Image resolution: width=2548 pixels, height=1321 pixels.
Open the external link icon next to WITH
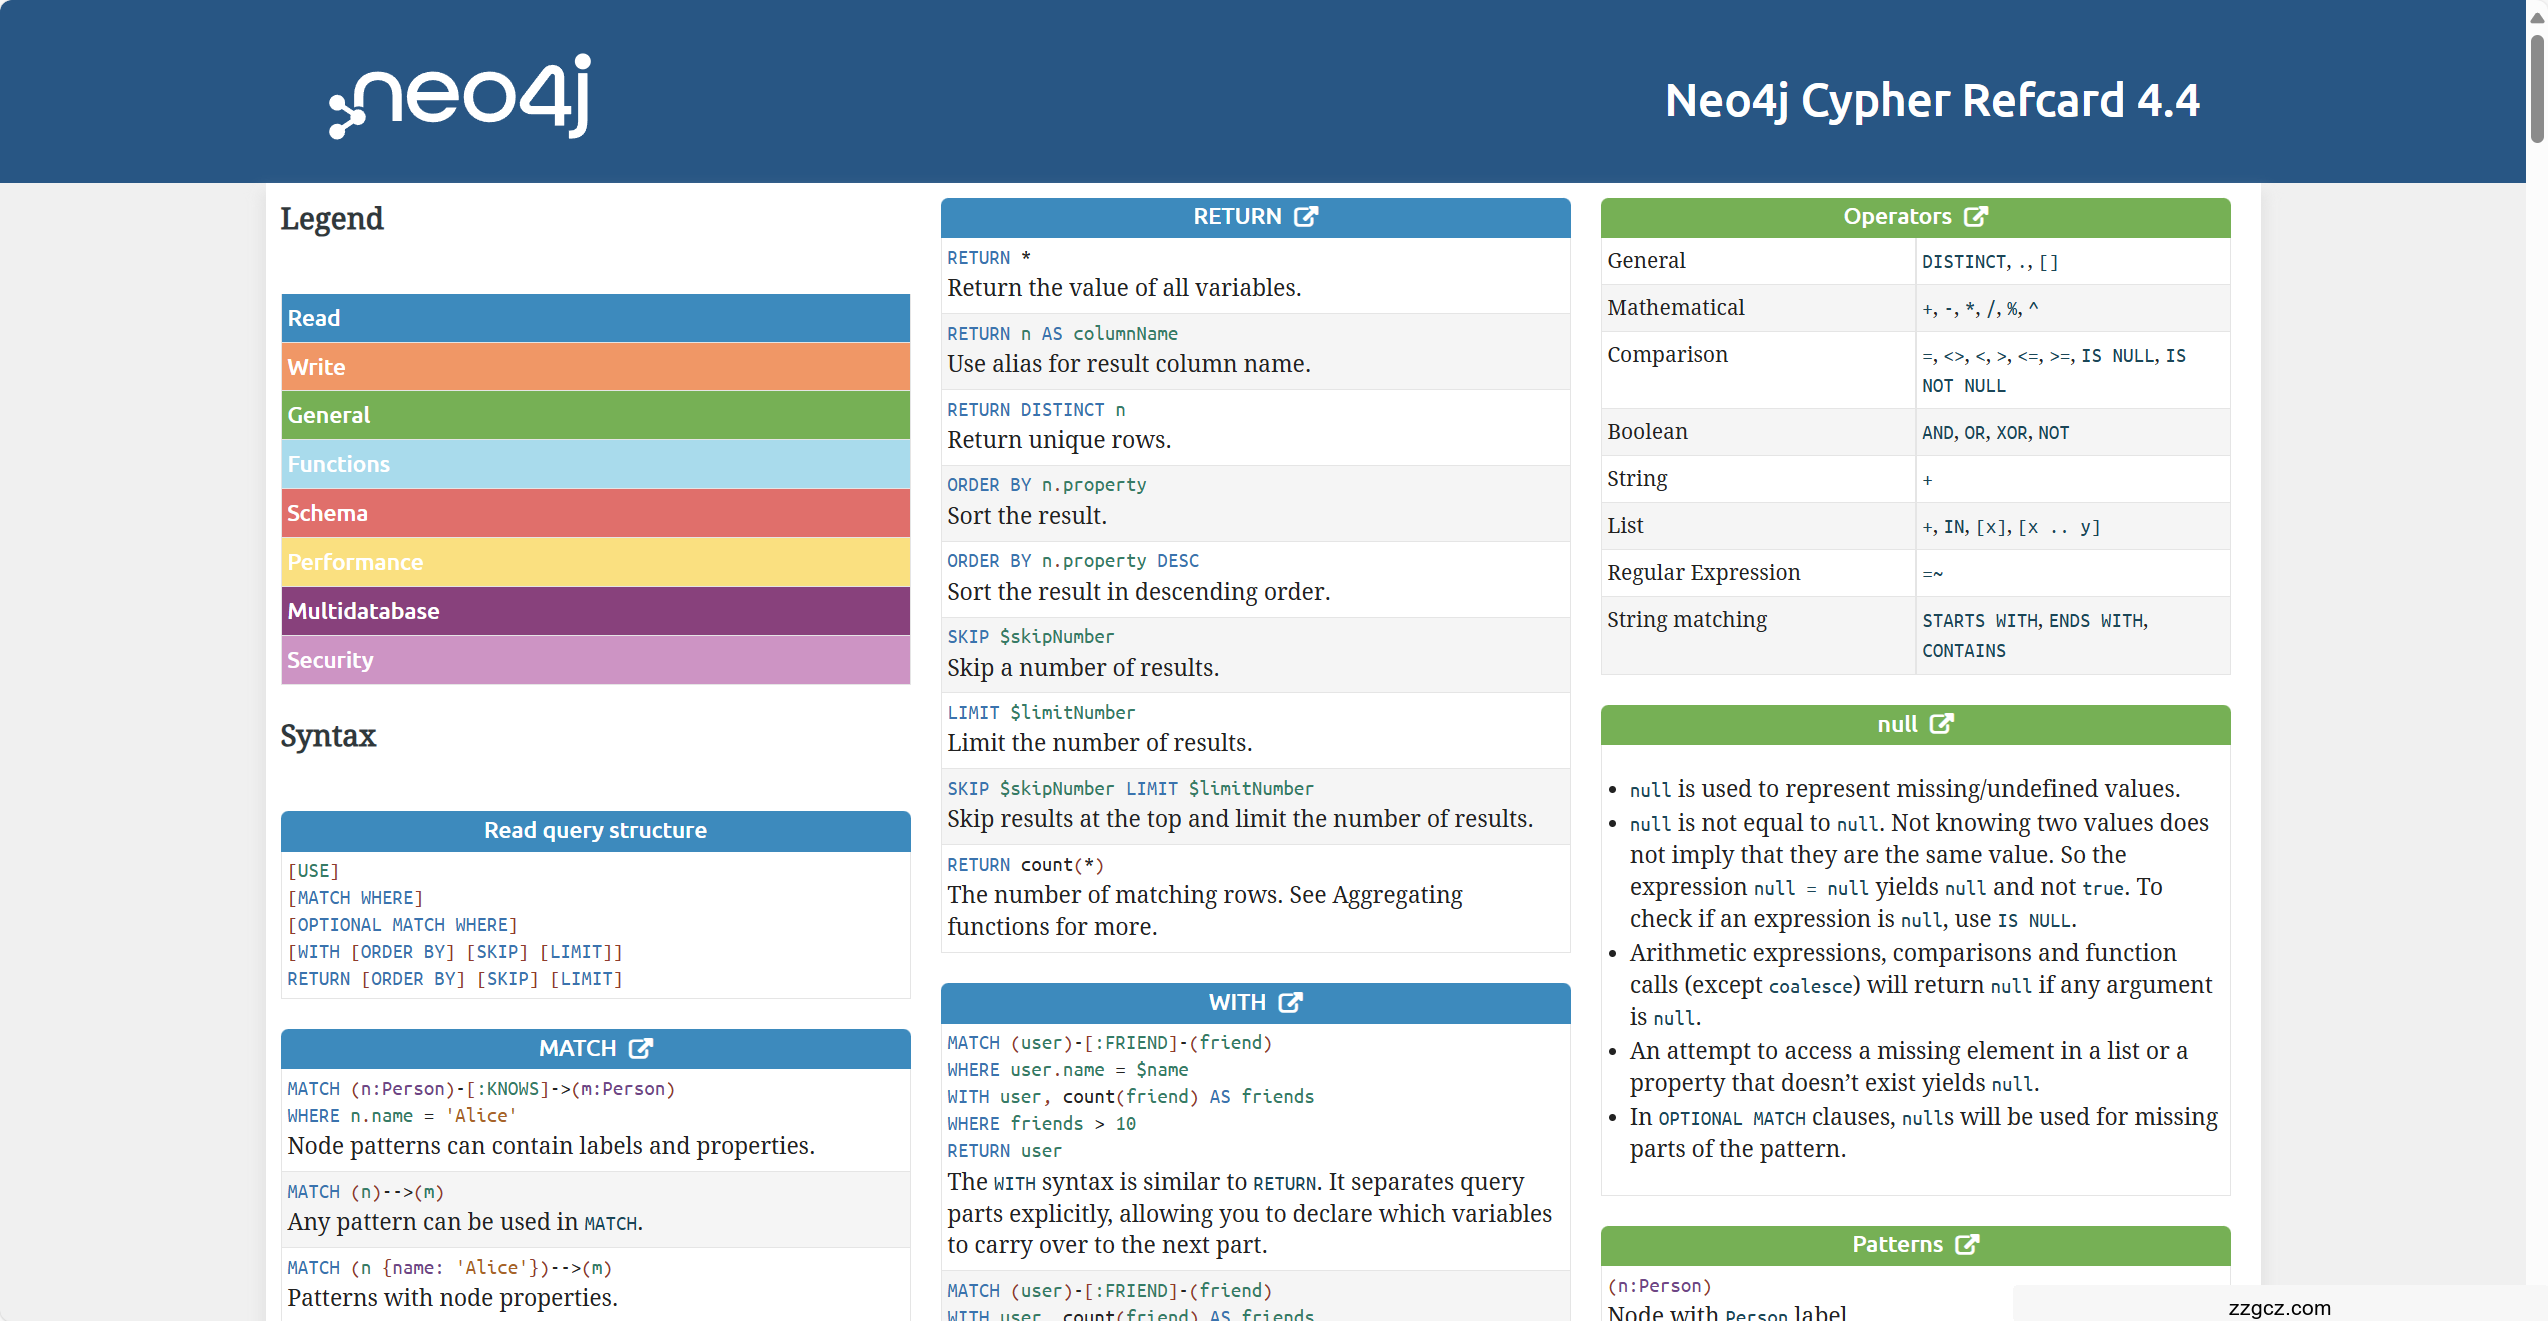pos(1290,1002)
